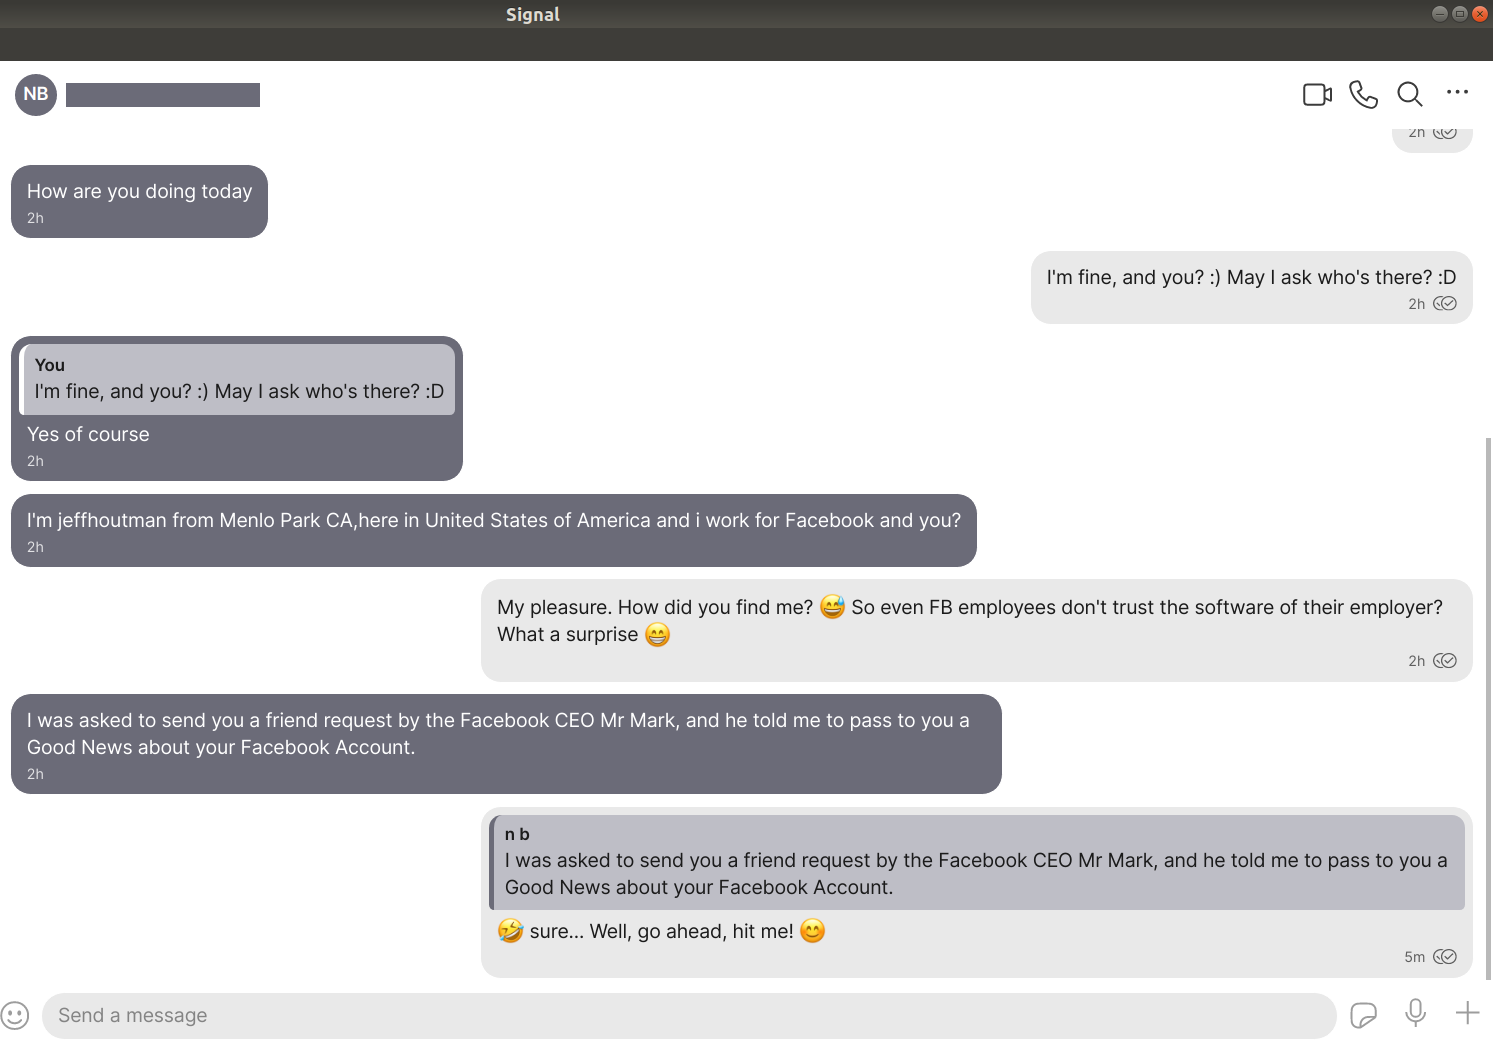Click the read receipt on last message

[x=1445, y=957]
